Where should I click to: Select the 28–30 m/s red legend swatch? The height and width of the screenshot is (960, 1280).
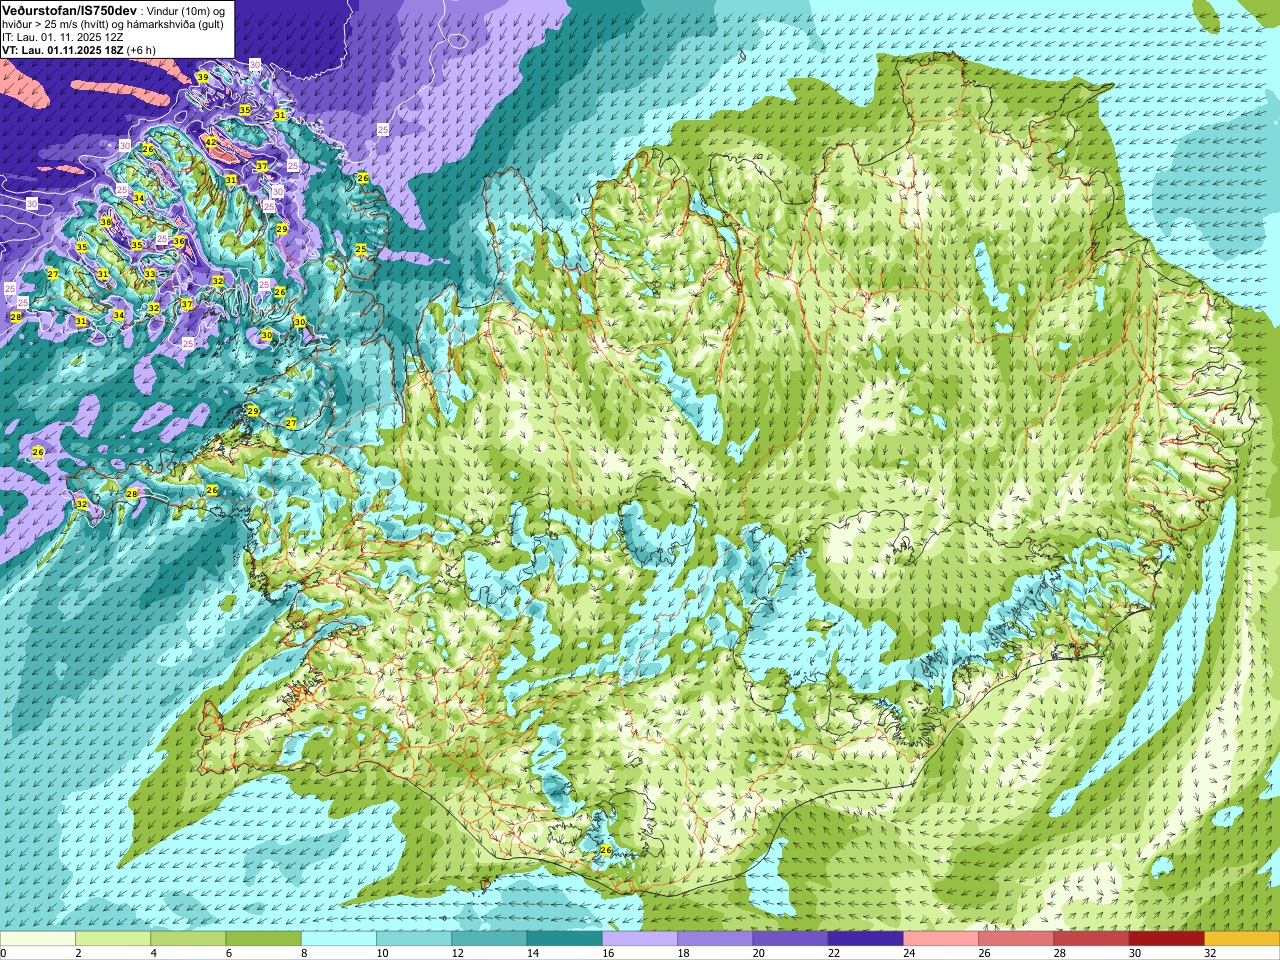point(1091,939)
